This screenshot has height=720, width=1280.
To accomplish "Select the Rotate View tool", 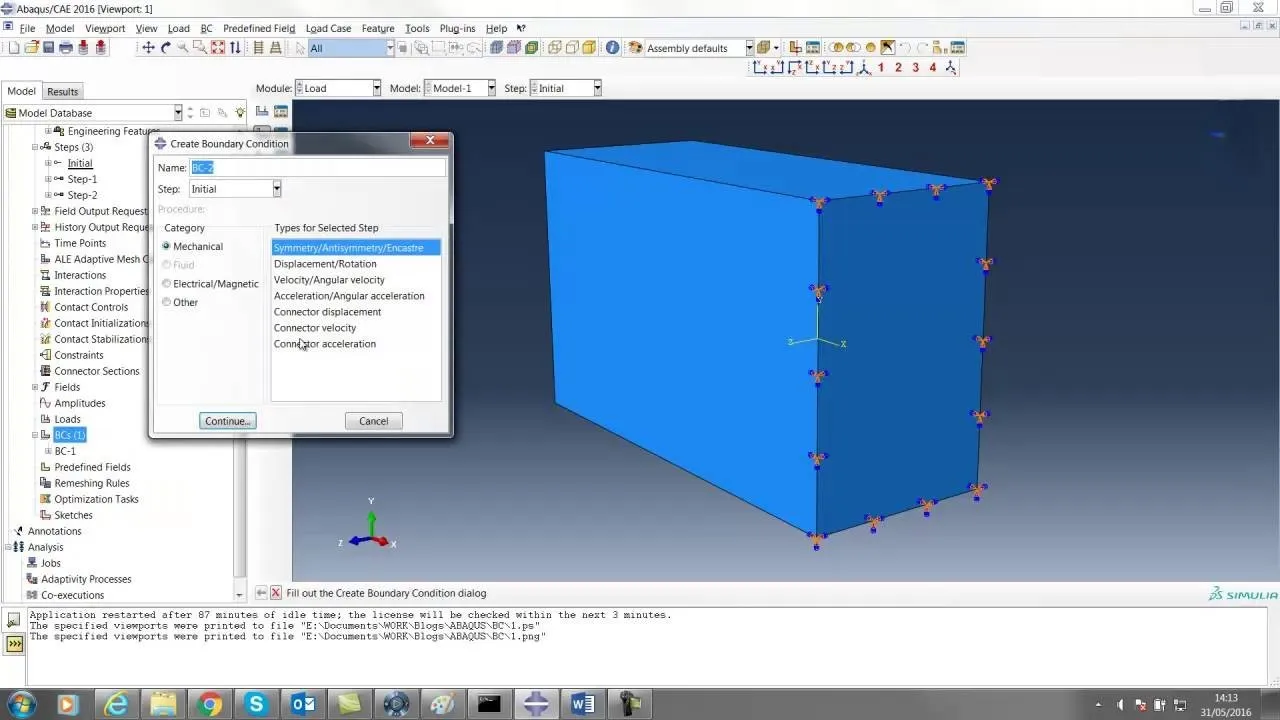I will pos(165,48).
